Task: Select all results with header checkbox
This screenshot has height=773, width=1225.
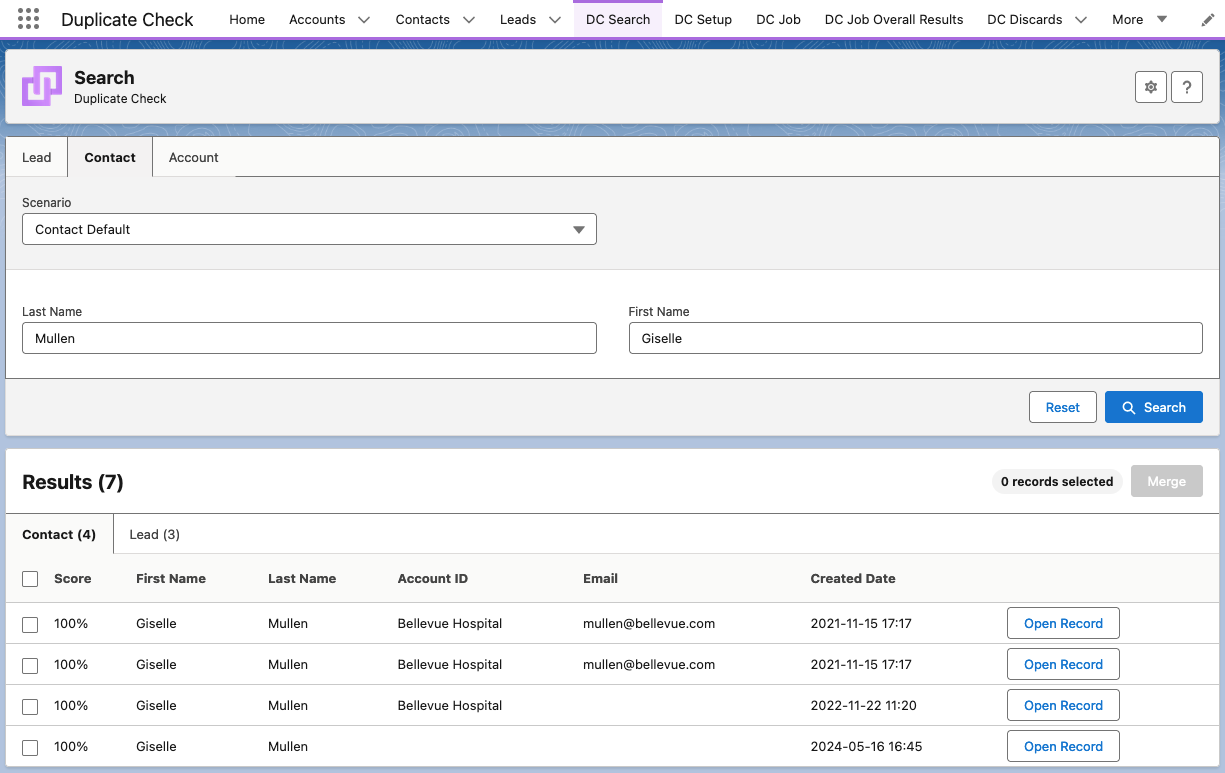Action: pos(30,579)
